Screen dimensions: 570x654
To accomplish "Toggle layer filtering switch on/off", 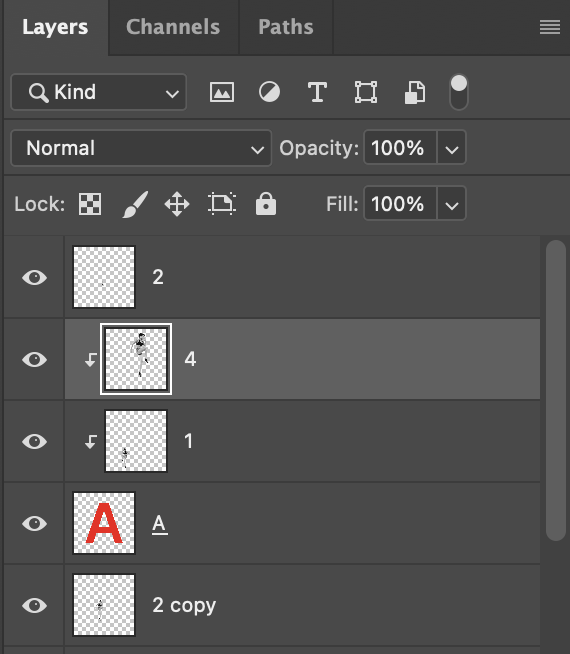I will coord(459,92).
